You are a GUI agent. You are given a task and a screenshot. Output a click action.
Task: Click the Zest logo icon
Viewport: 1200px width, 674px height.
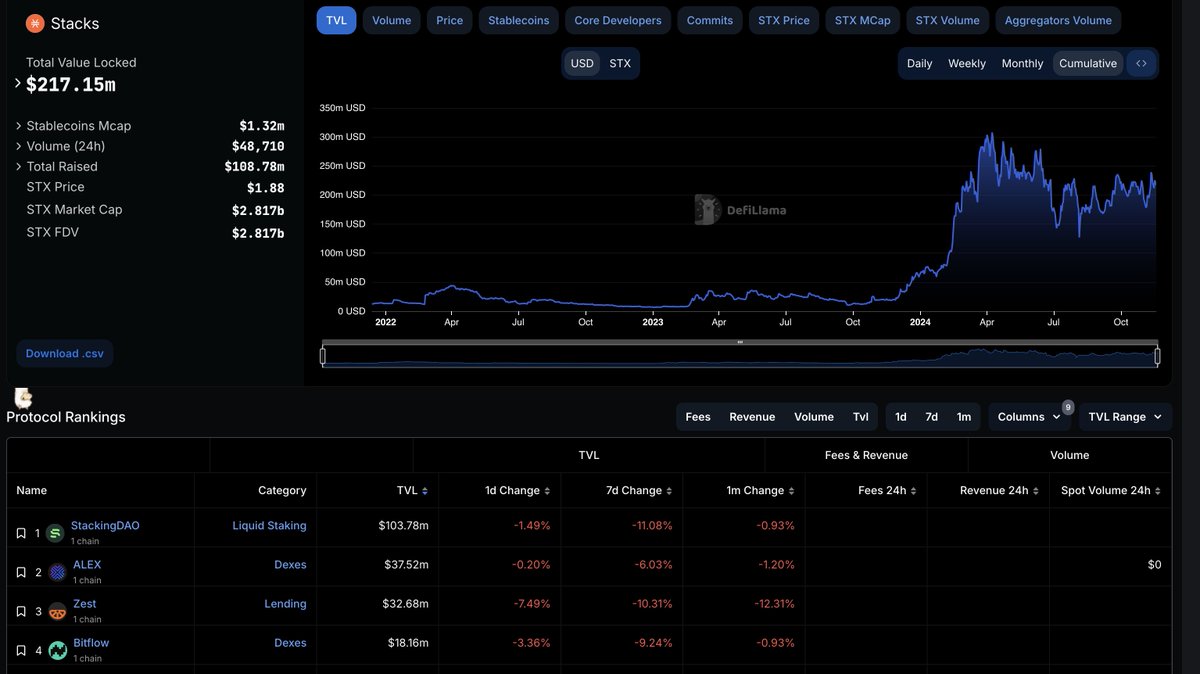[57, 611]
